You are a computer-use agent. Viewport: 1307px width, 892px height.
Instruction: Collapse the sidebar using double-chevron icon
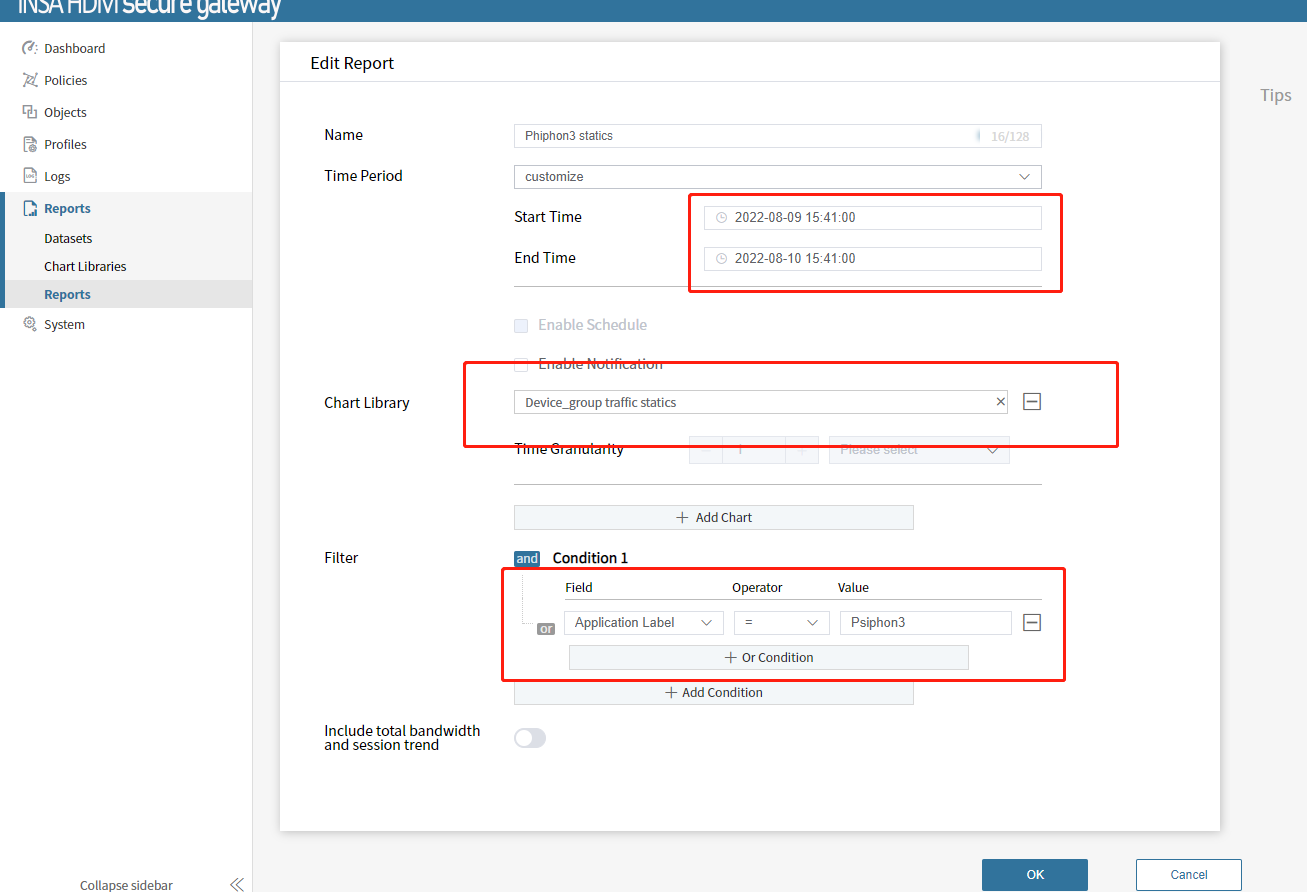[237, 884]
